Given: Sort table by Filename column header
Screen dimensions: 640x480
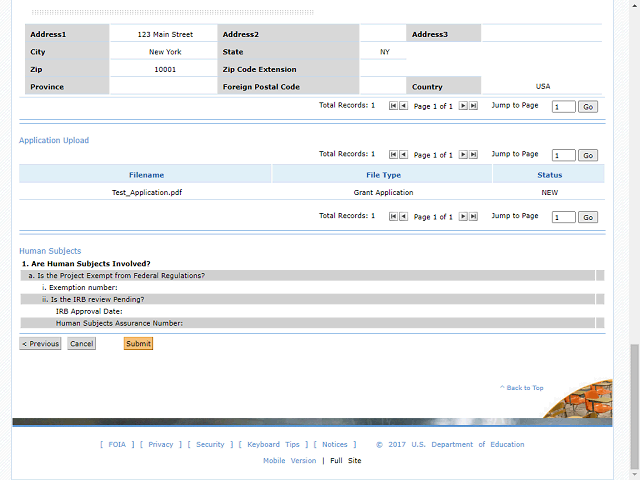Looking at the screenshot, I should (x=146, y=175).
